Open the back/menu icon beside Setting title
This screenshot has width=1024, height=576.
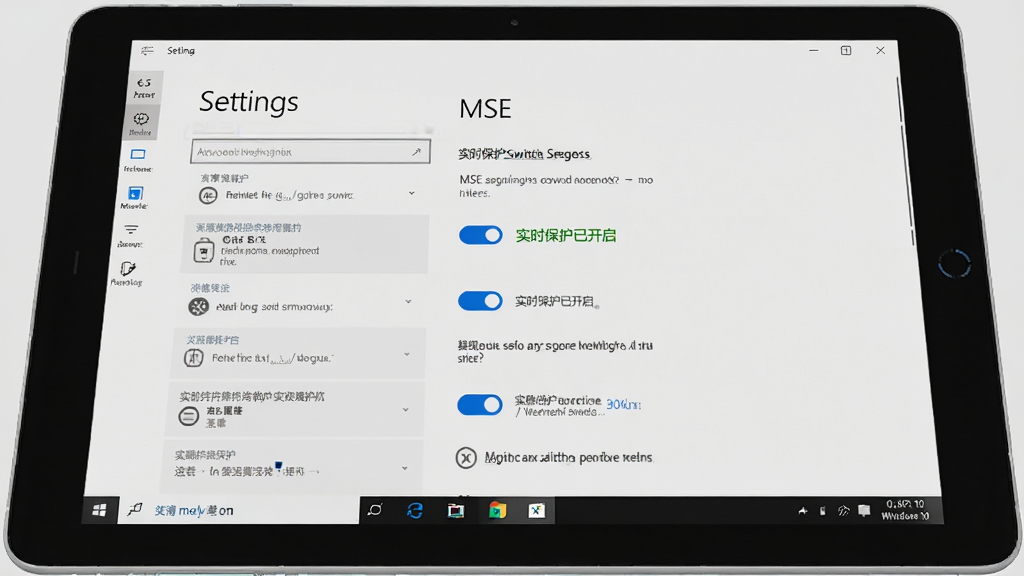point(148,50)
